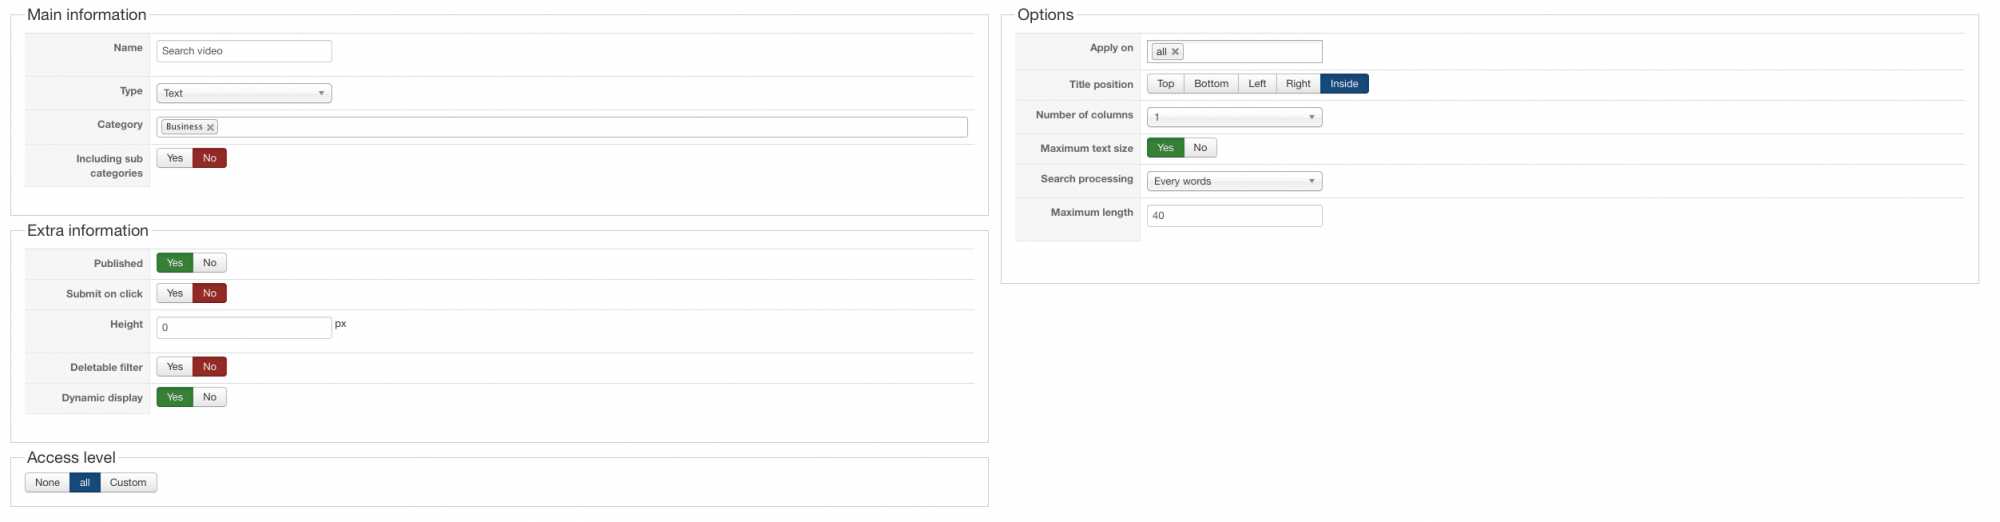Screen dimensions: 2000x522
Task: Choose Custom access level
Action: 128,483
